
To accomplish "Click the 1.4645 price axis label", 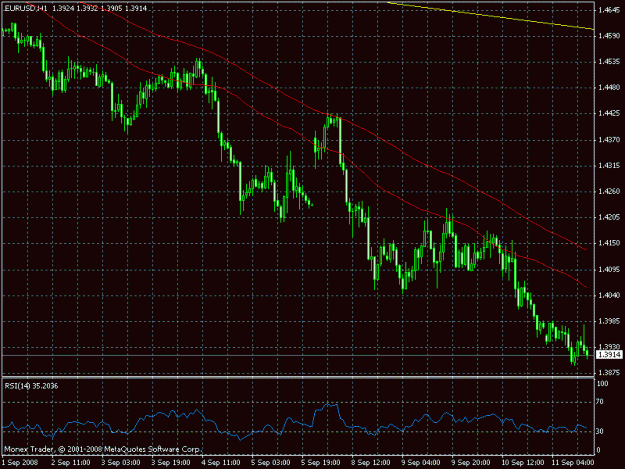I will (x=610, y=10).
